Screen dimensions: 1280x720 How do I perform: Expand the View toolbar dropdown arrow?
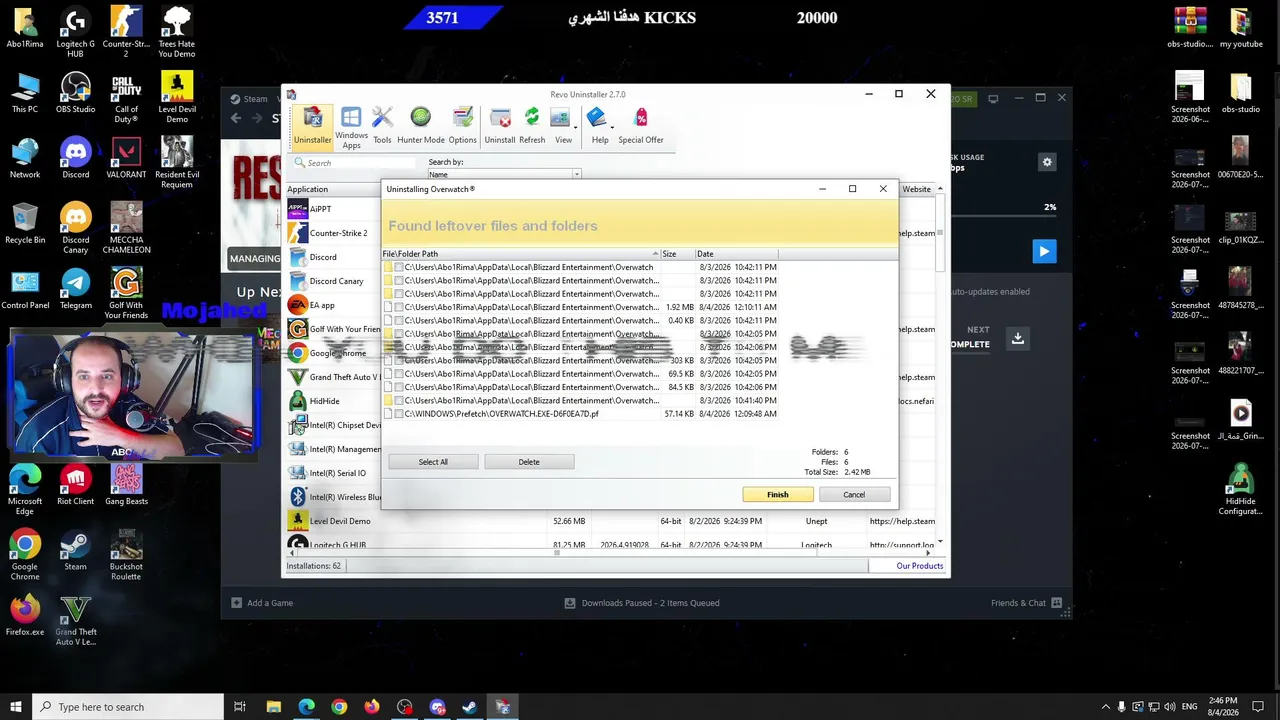[575, 127]
